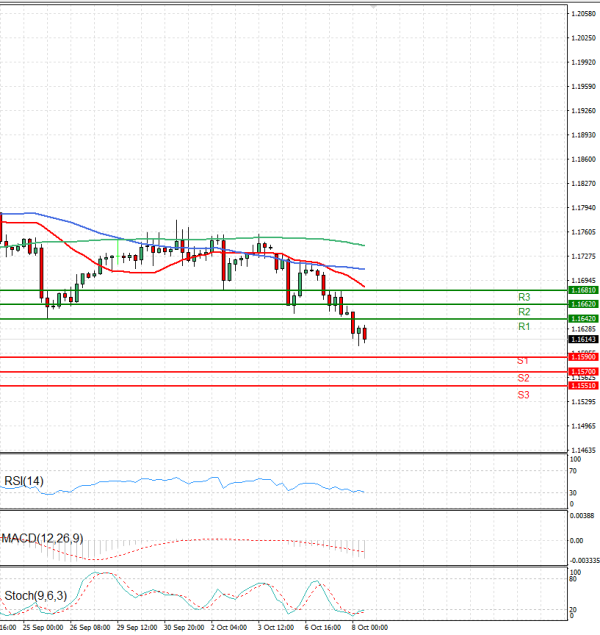Click the 8 Oct 00:00 time label
Image resolution: width=600 pixels, height=635 pixels.
(x=368, y=628)
